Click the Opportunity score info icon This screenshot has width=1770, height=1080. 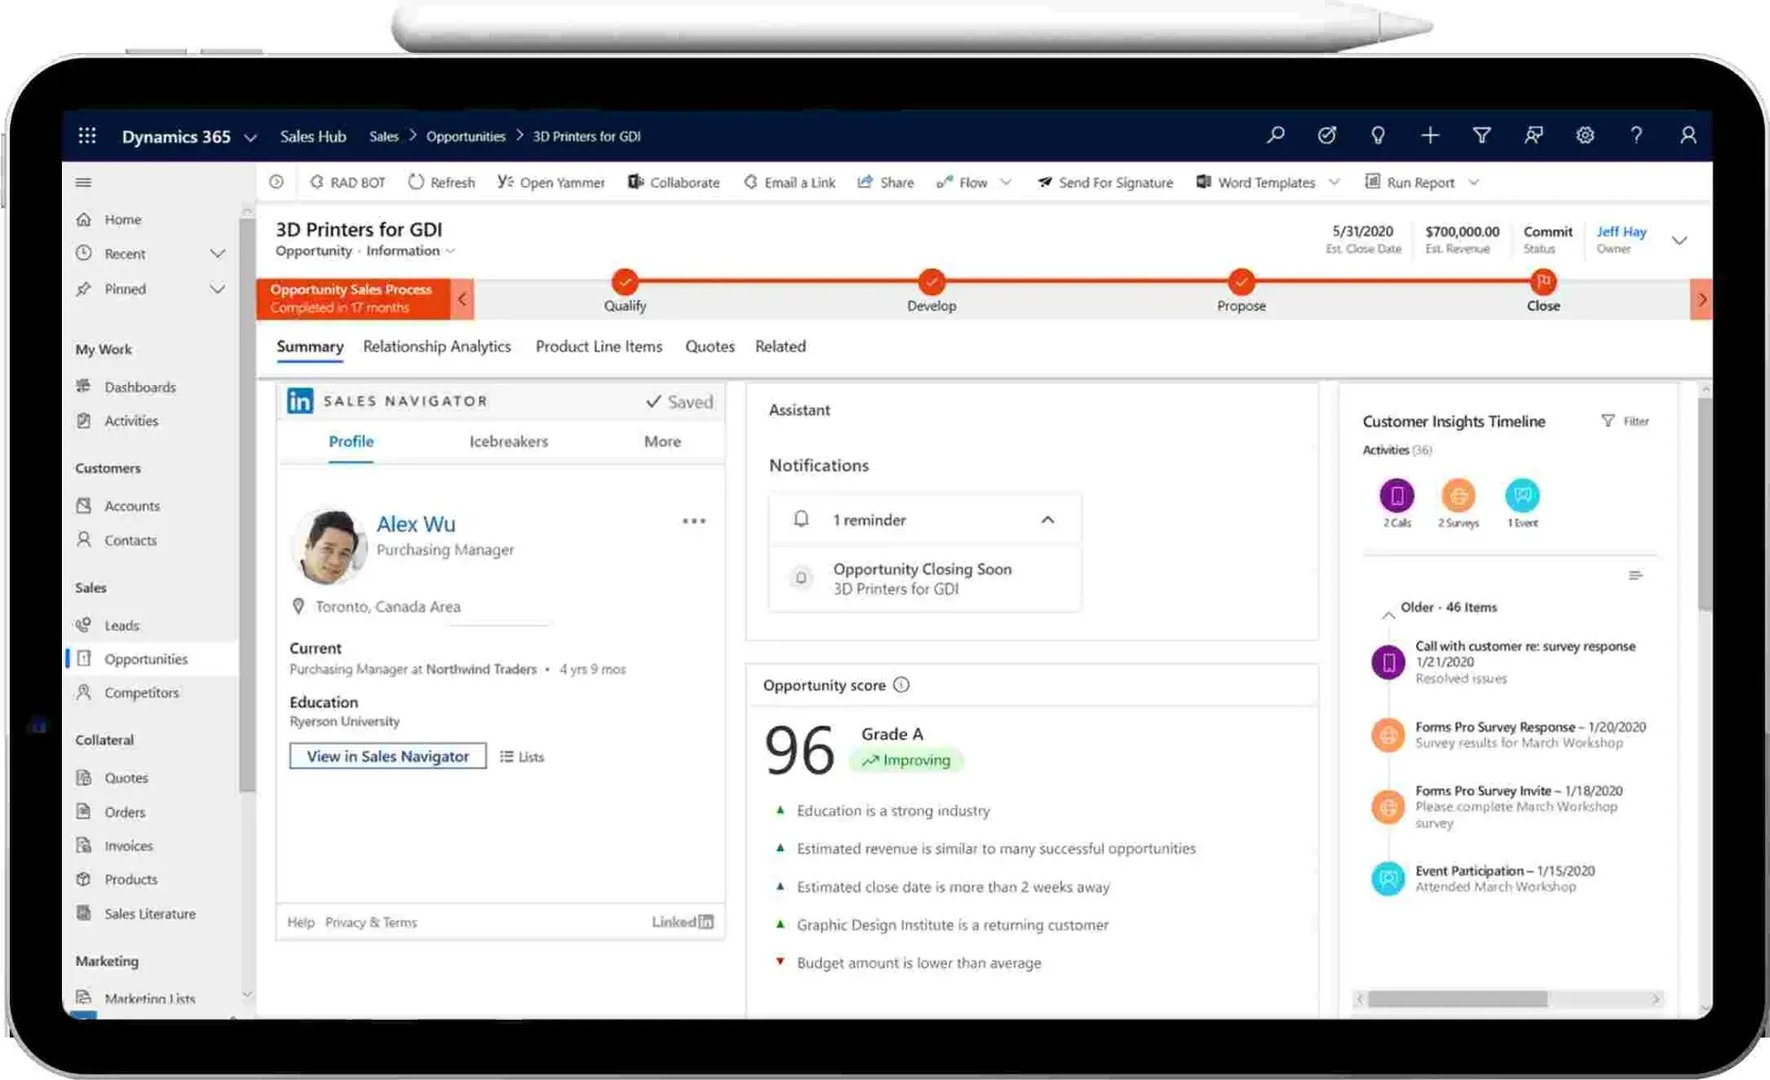[x=901, y=685]
